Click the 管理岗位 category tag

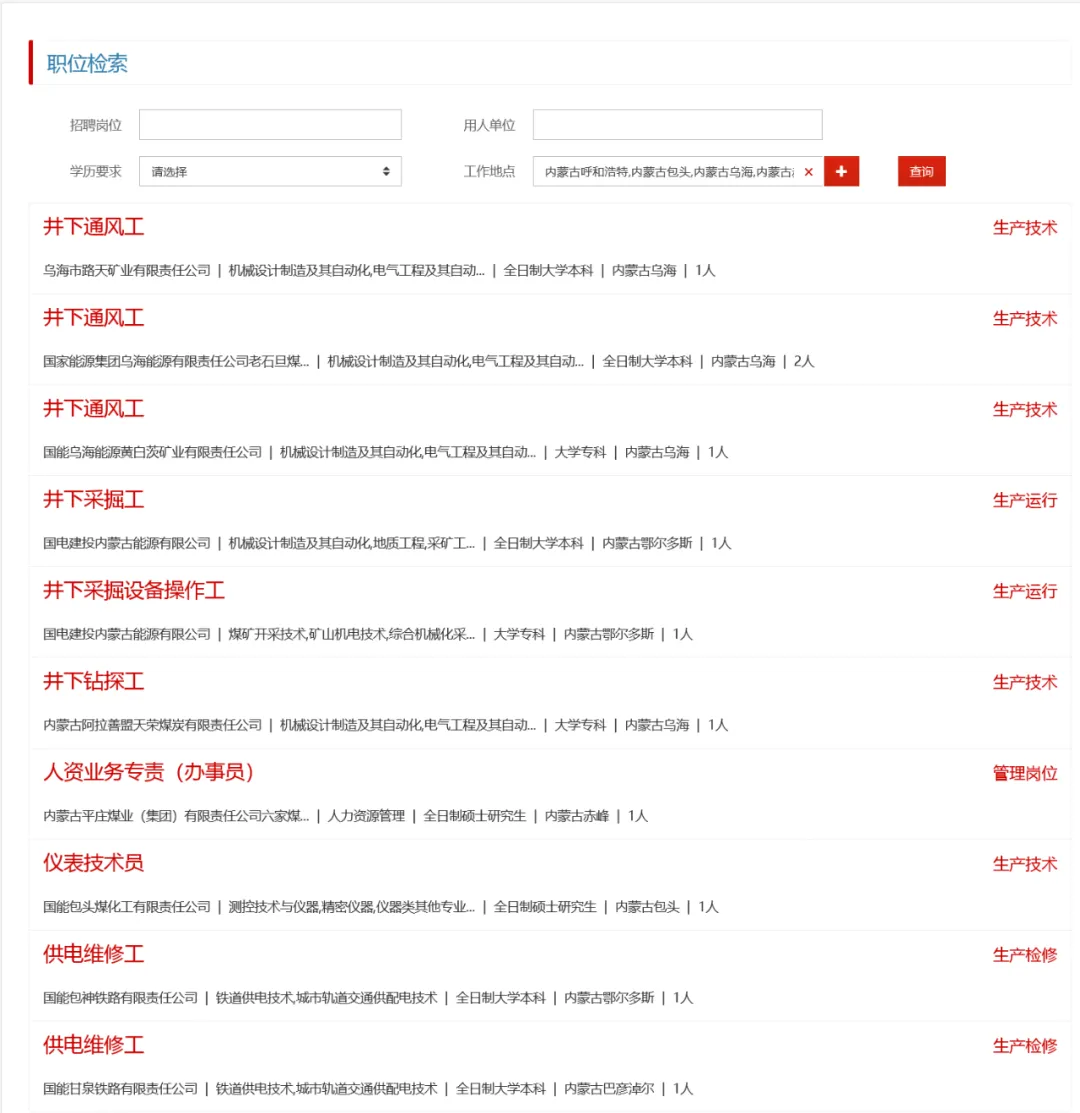coord(1025,773)
